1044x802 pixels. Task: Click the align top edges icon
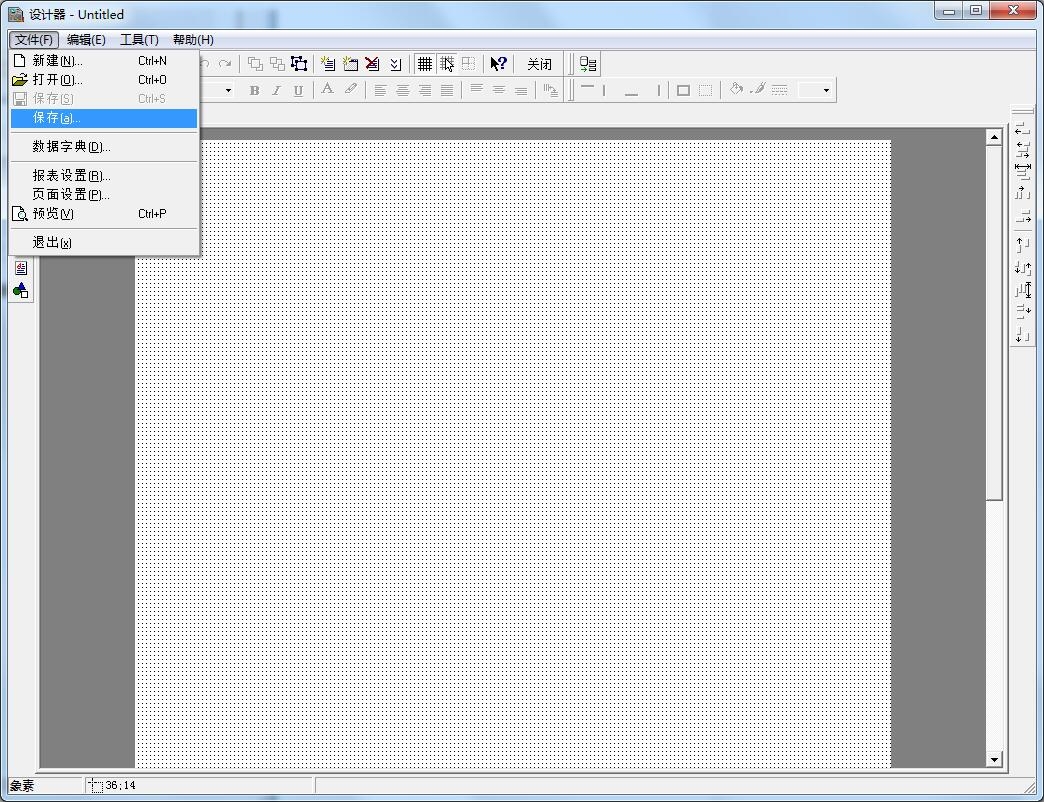pos(1022,243)
